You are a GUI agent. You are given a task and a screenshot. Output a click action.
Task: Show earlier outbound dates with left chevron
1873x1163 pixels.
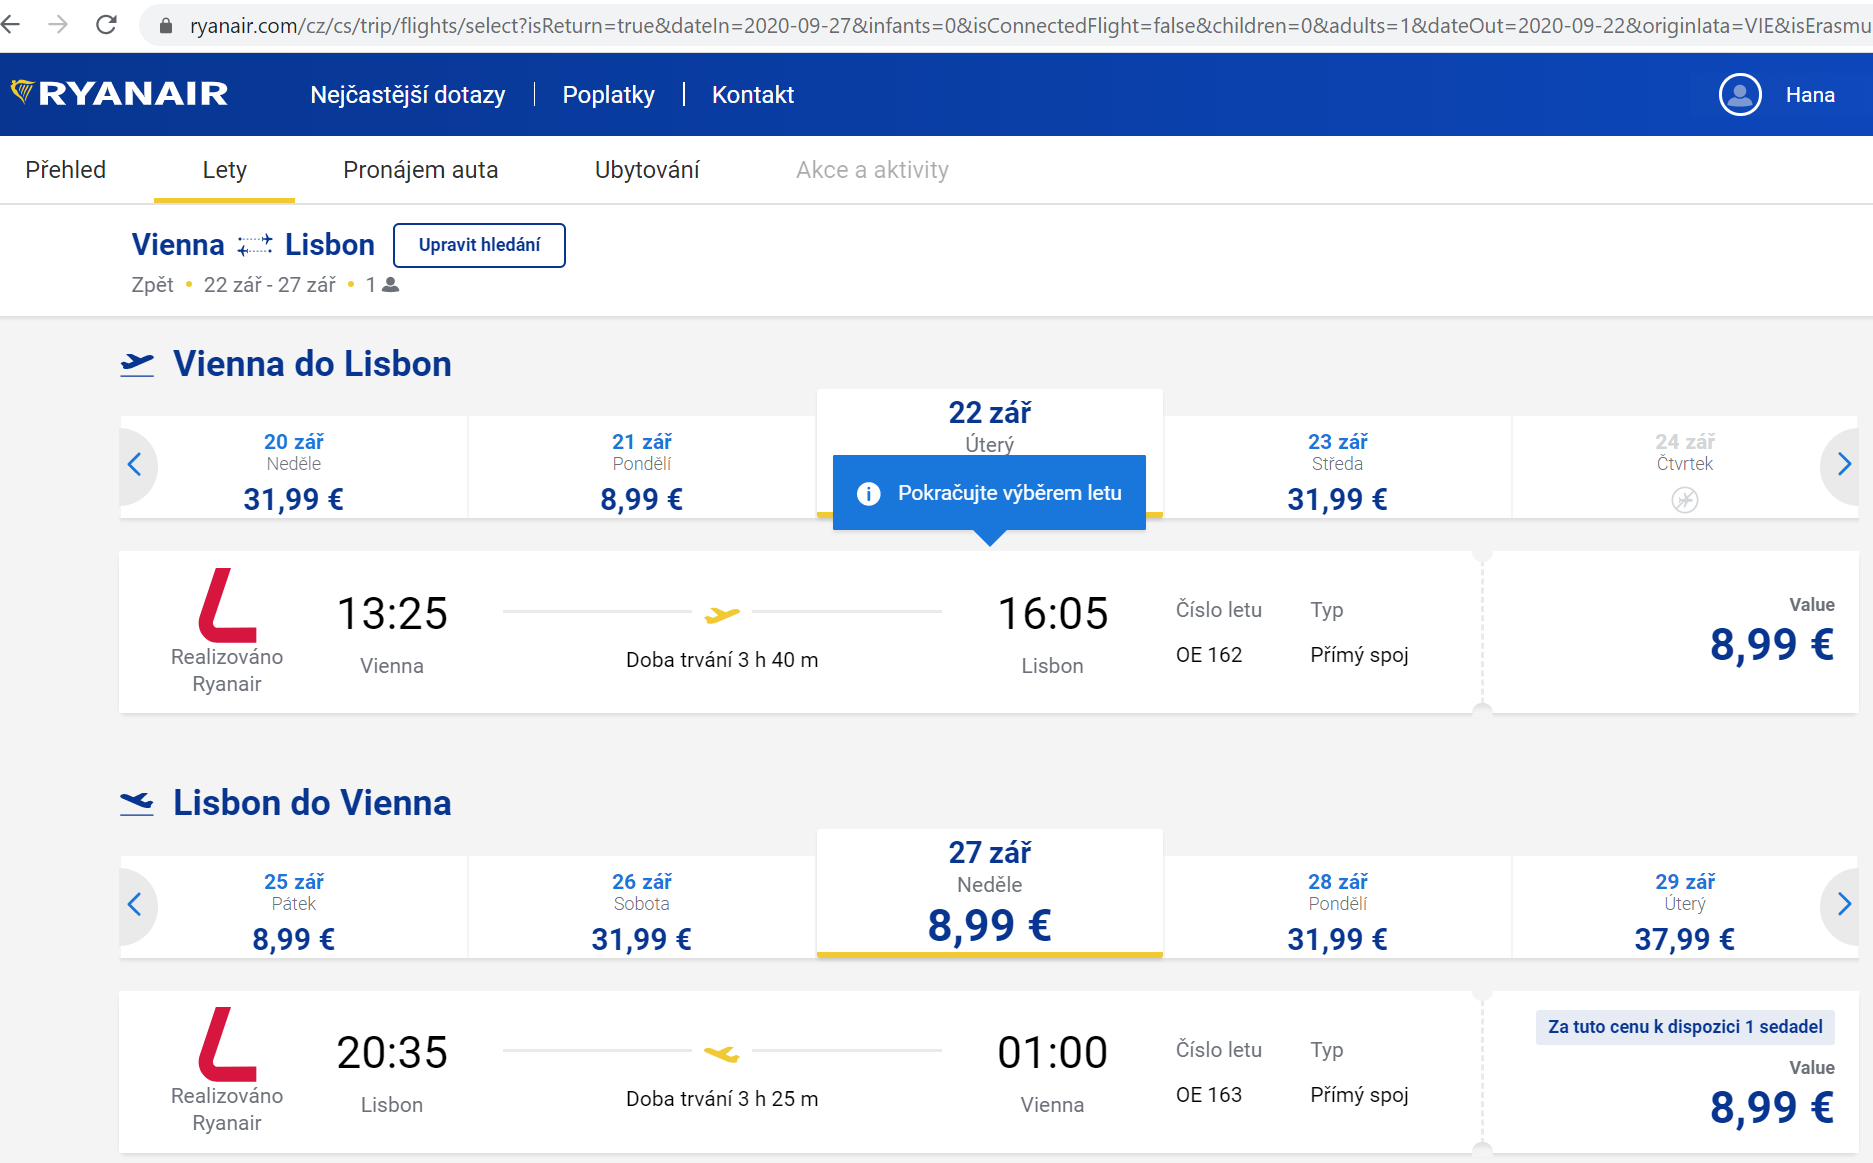[x=135, y=464]
